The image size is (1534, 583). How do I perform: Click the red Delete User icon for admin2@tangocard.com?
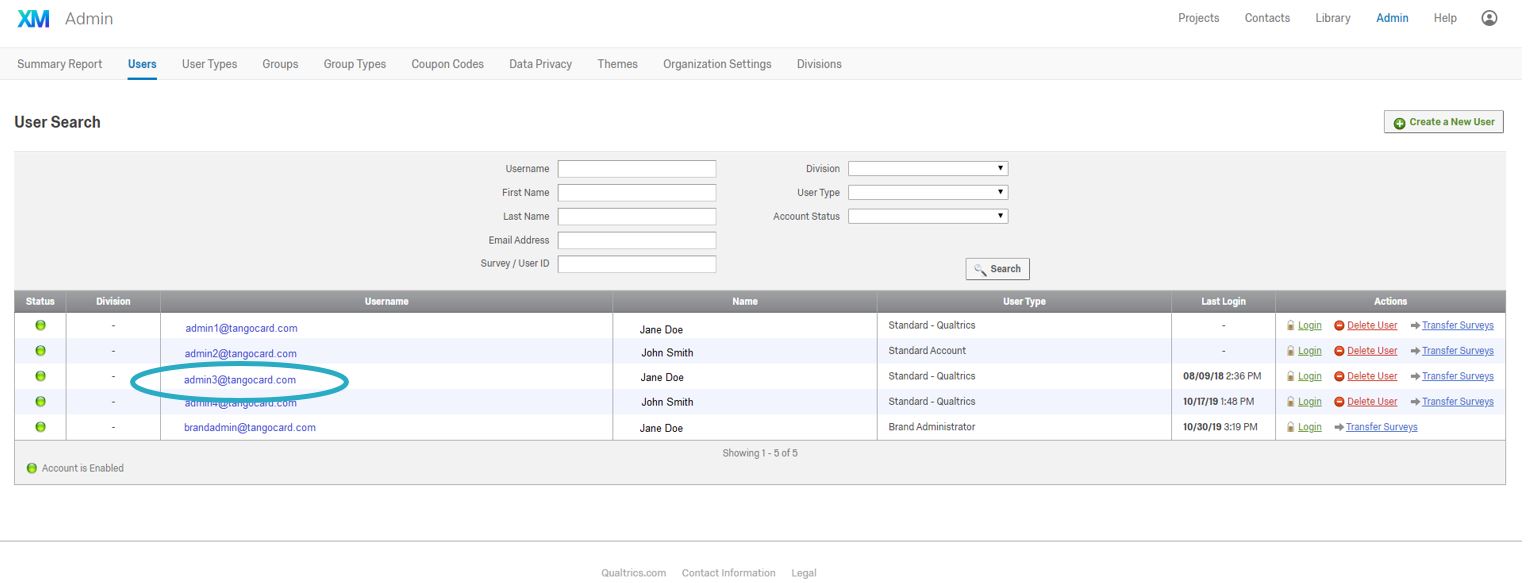click(1340, 350)
